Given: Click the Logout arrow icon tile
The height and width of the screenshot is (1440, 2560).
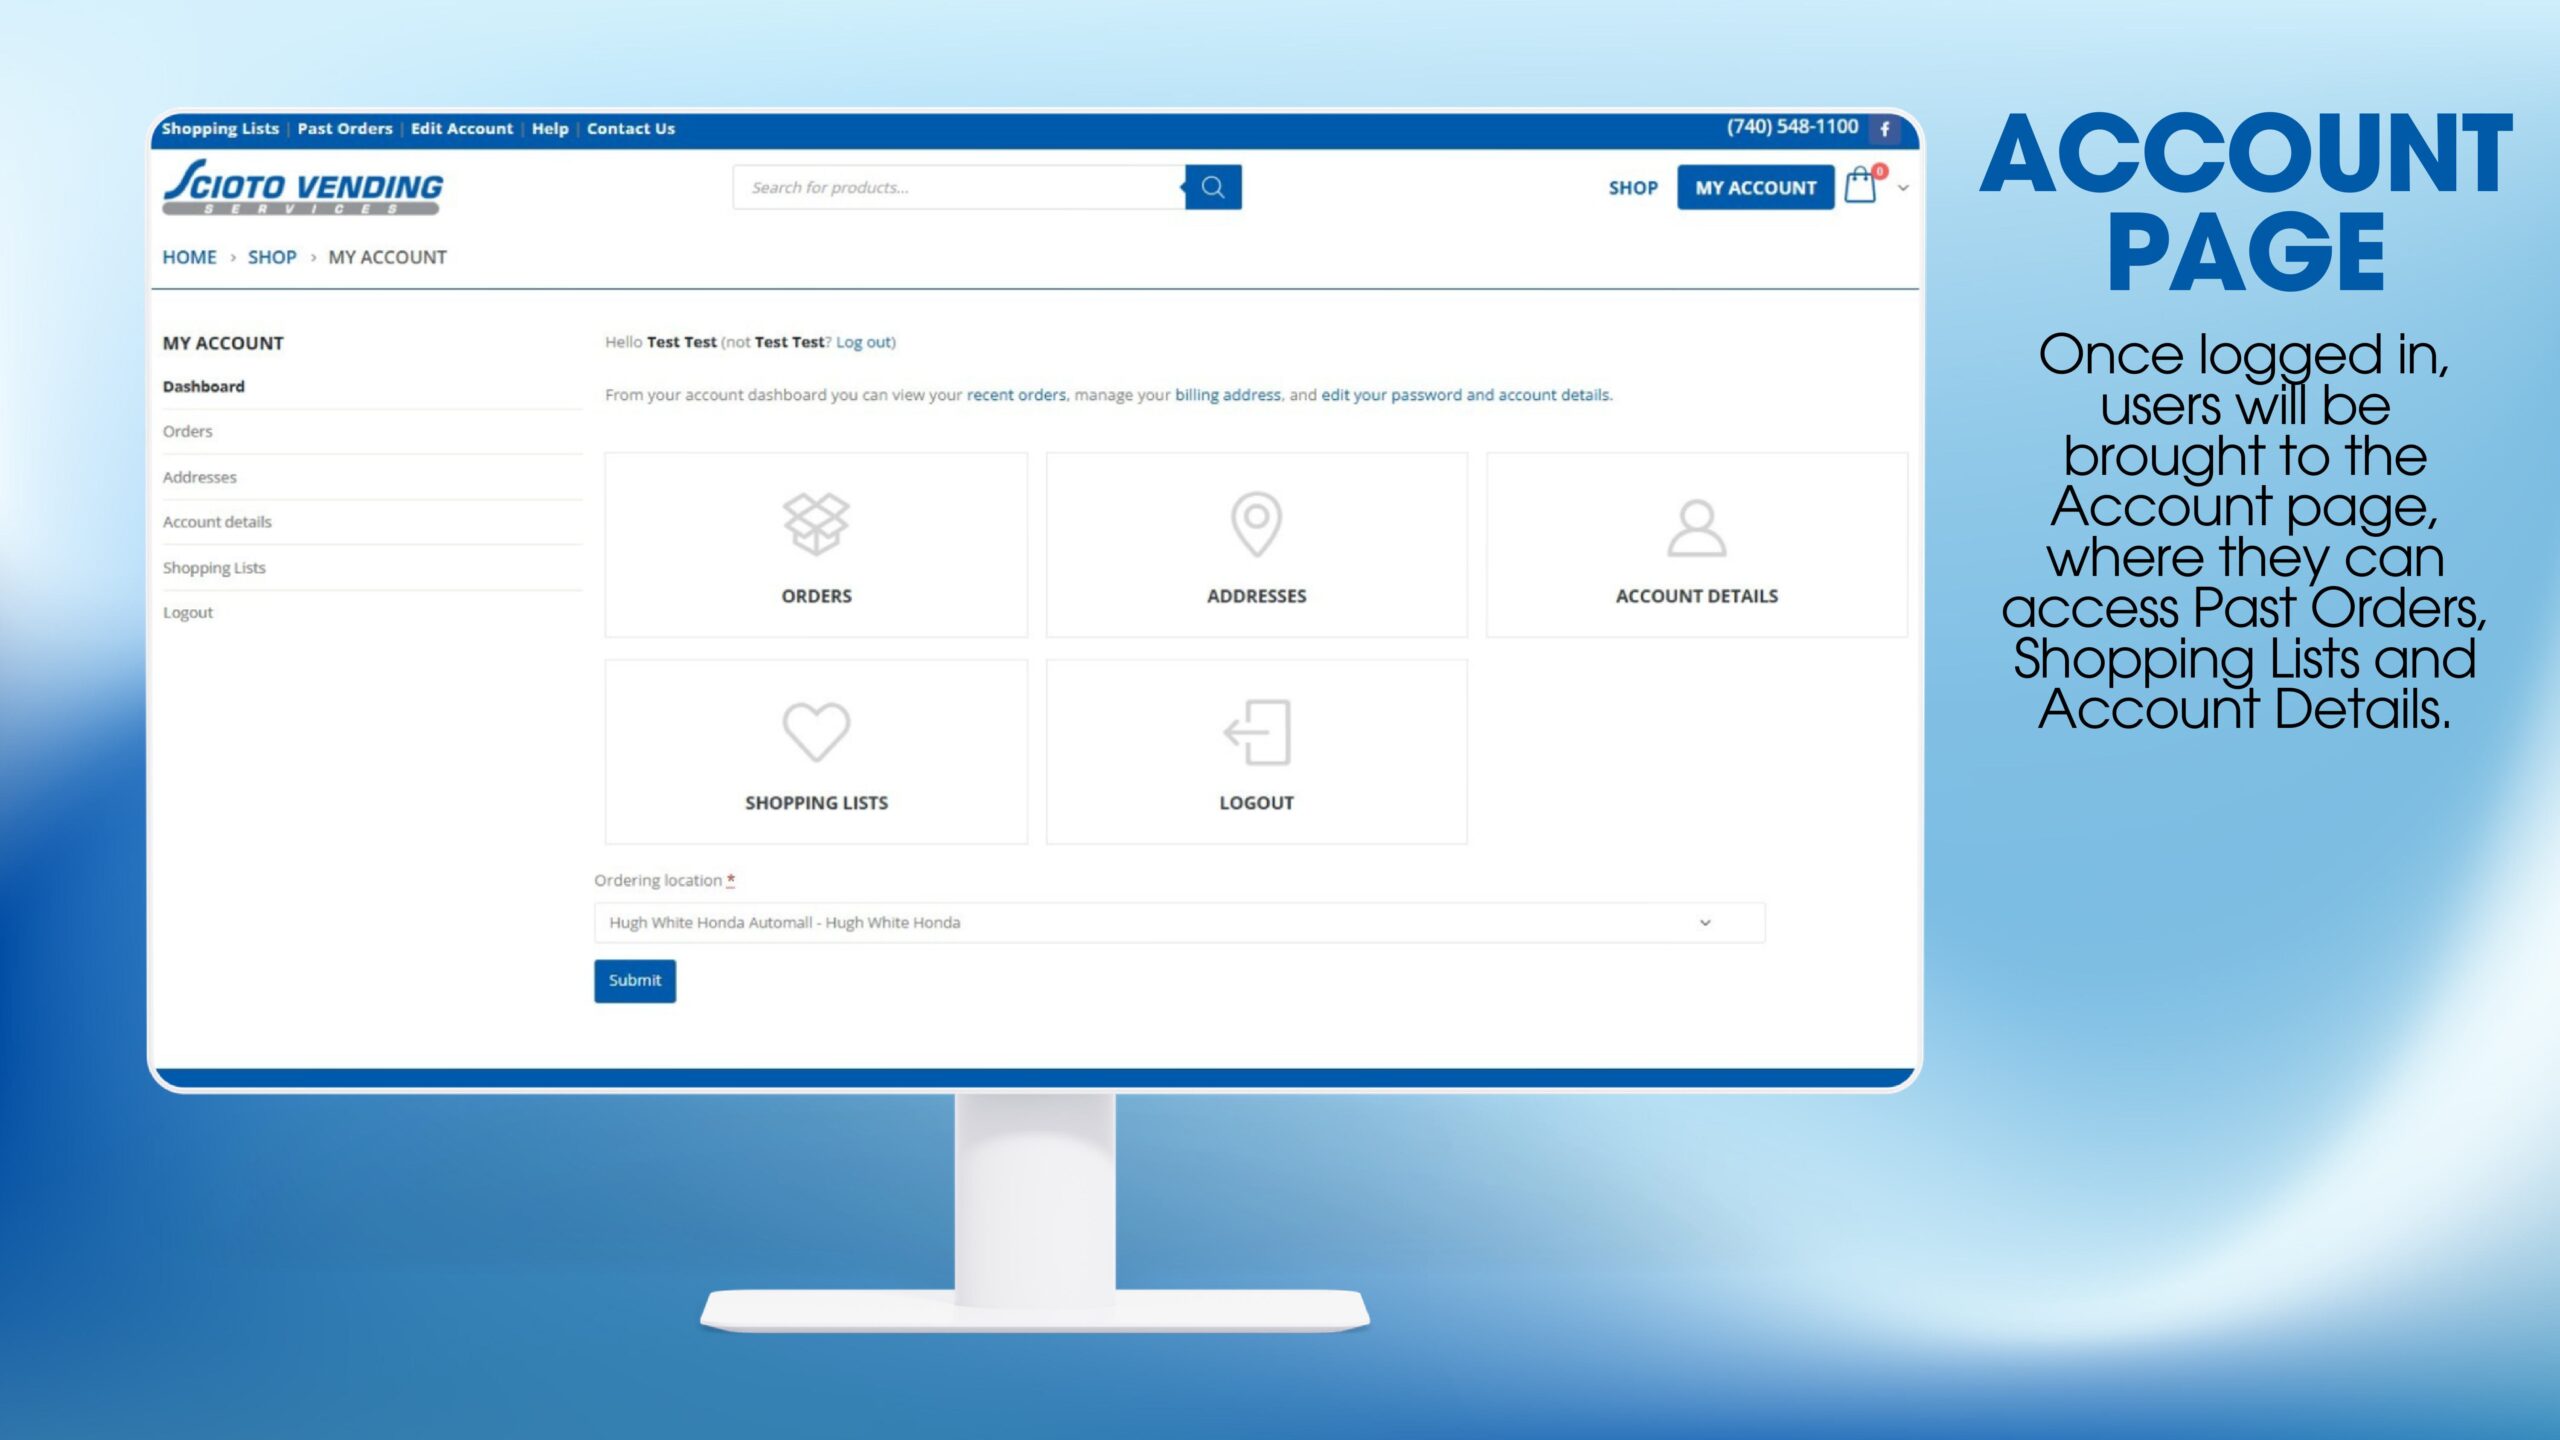Looking at the screenshot, I should click(x=1256, y=731).
